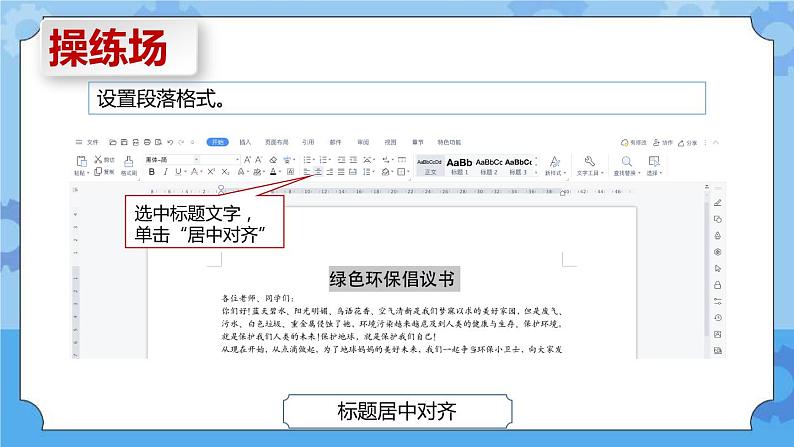Click the Print icon in quick access bar

147,142
